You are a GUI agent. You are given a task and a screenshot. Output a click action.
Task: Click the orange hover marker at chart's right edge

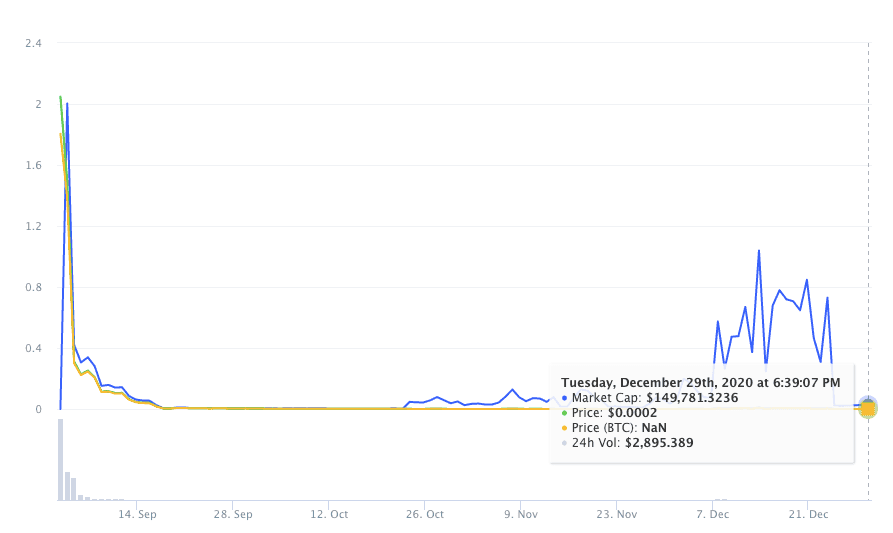[868, 408]
